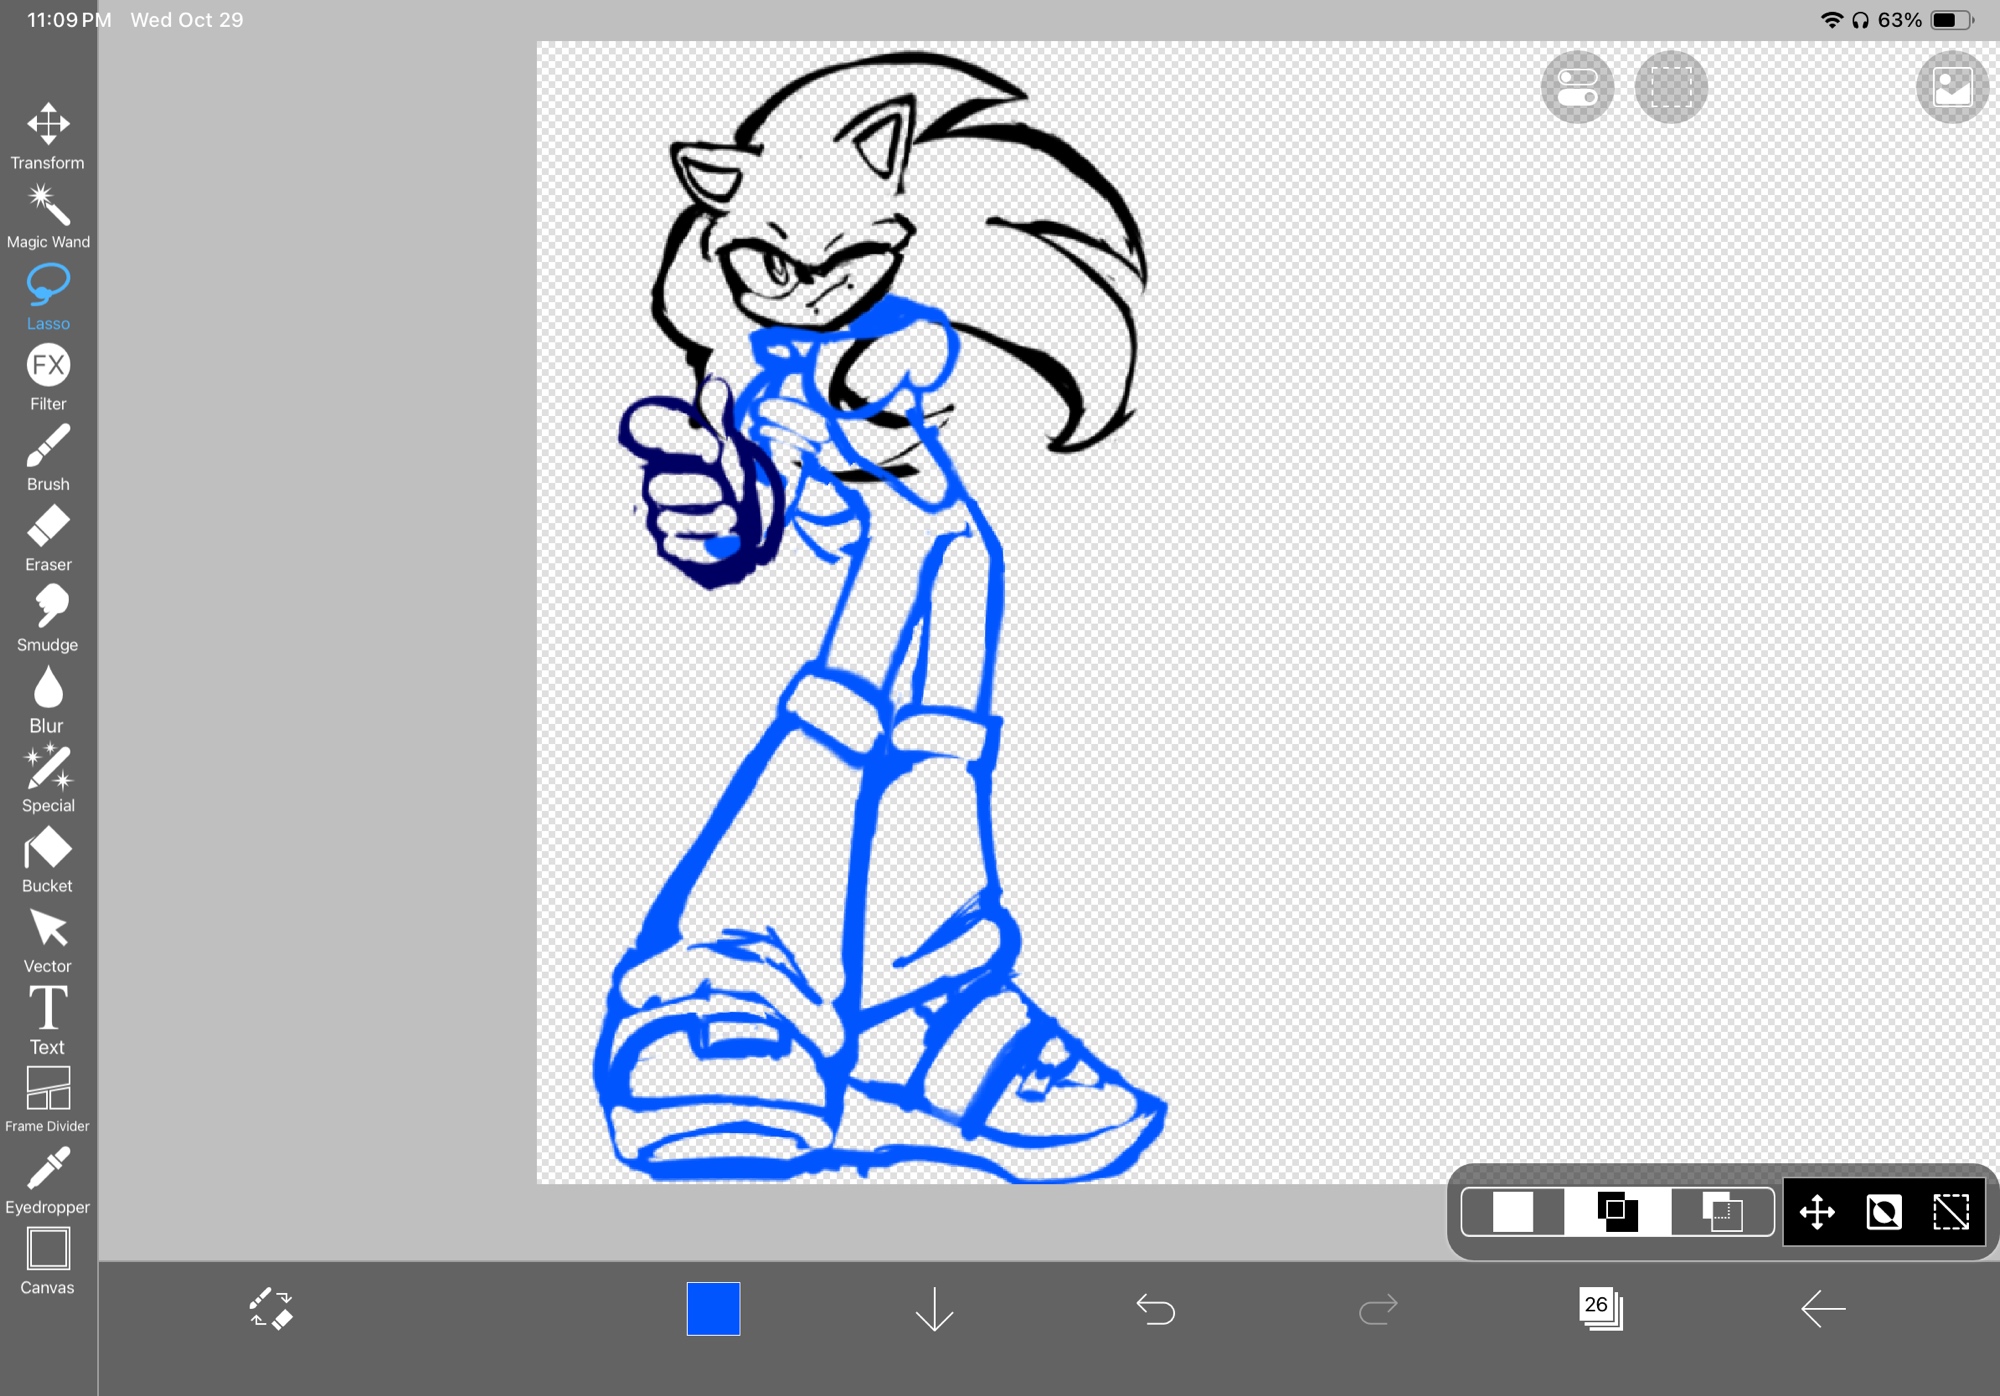Image resolution: width=2000 pixels, height=1396 pixels.
Task: Collapse toolbar with the down arrow
Action: (x=934, y=1308)
